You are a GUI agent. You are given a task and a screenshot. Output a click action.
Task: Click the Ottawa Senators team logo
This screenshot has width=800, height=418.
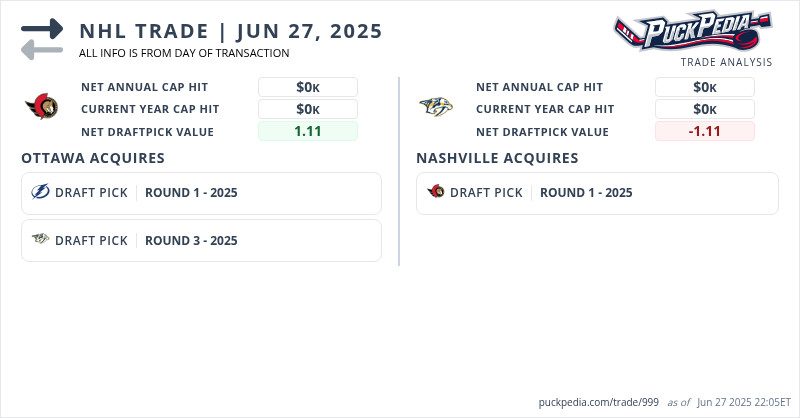coord(42,105)
